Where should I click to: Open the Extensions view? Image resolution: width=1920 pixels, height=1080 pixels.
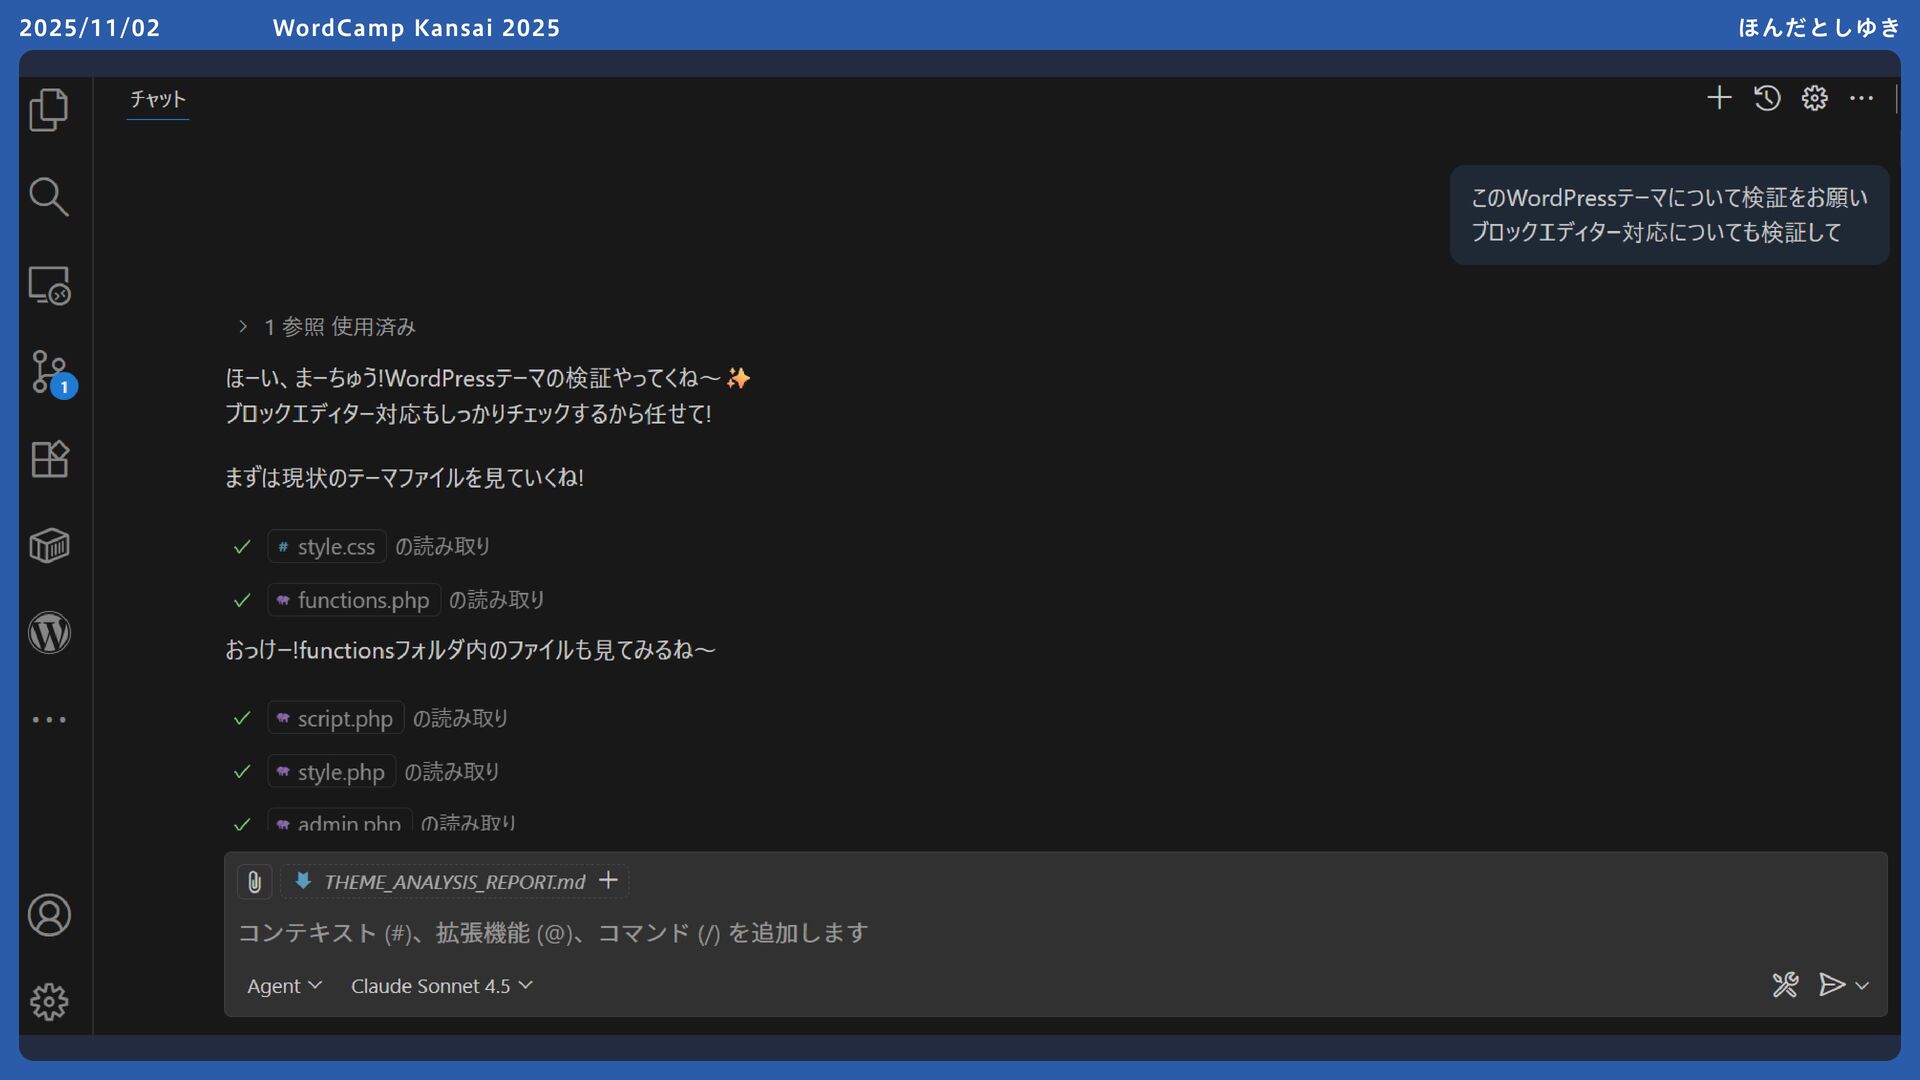[48, 459]
